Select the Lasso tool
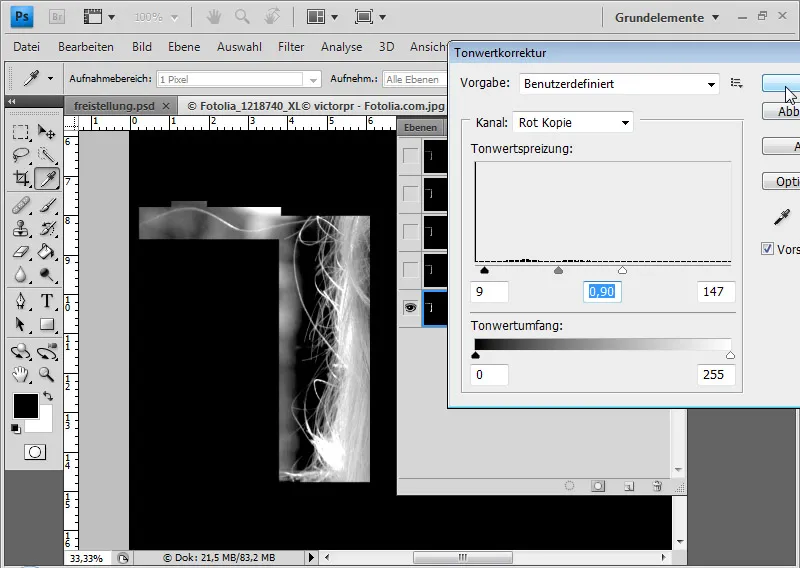 [20, 155]
